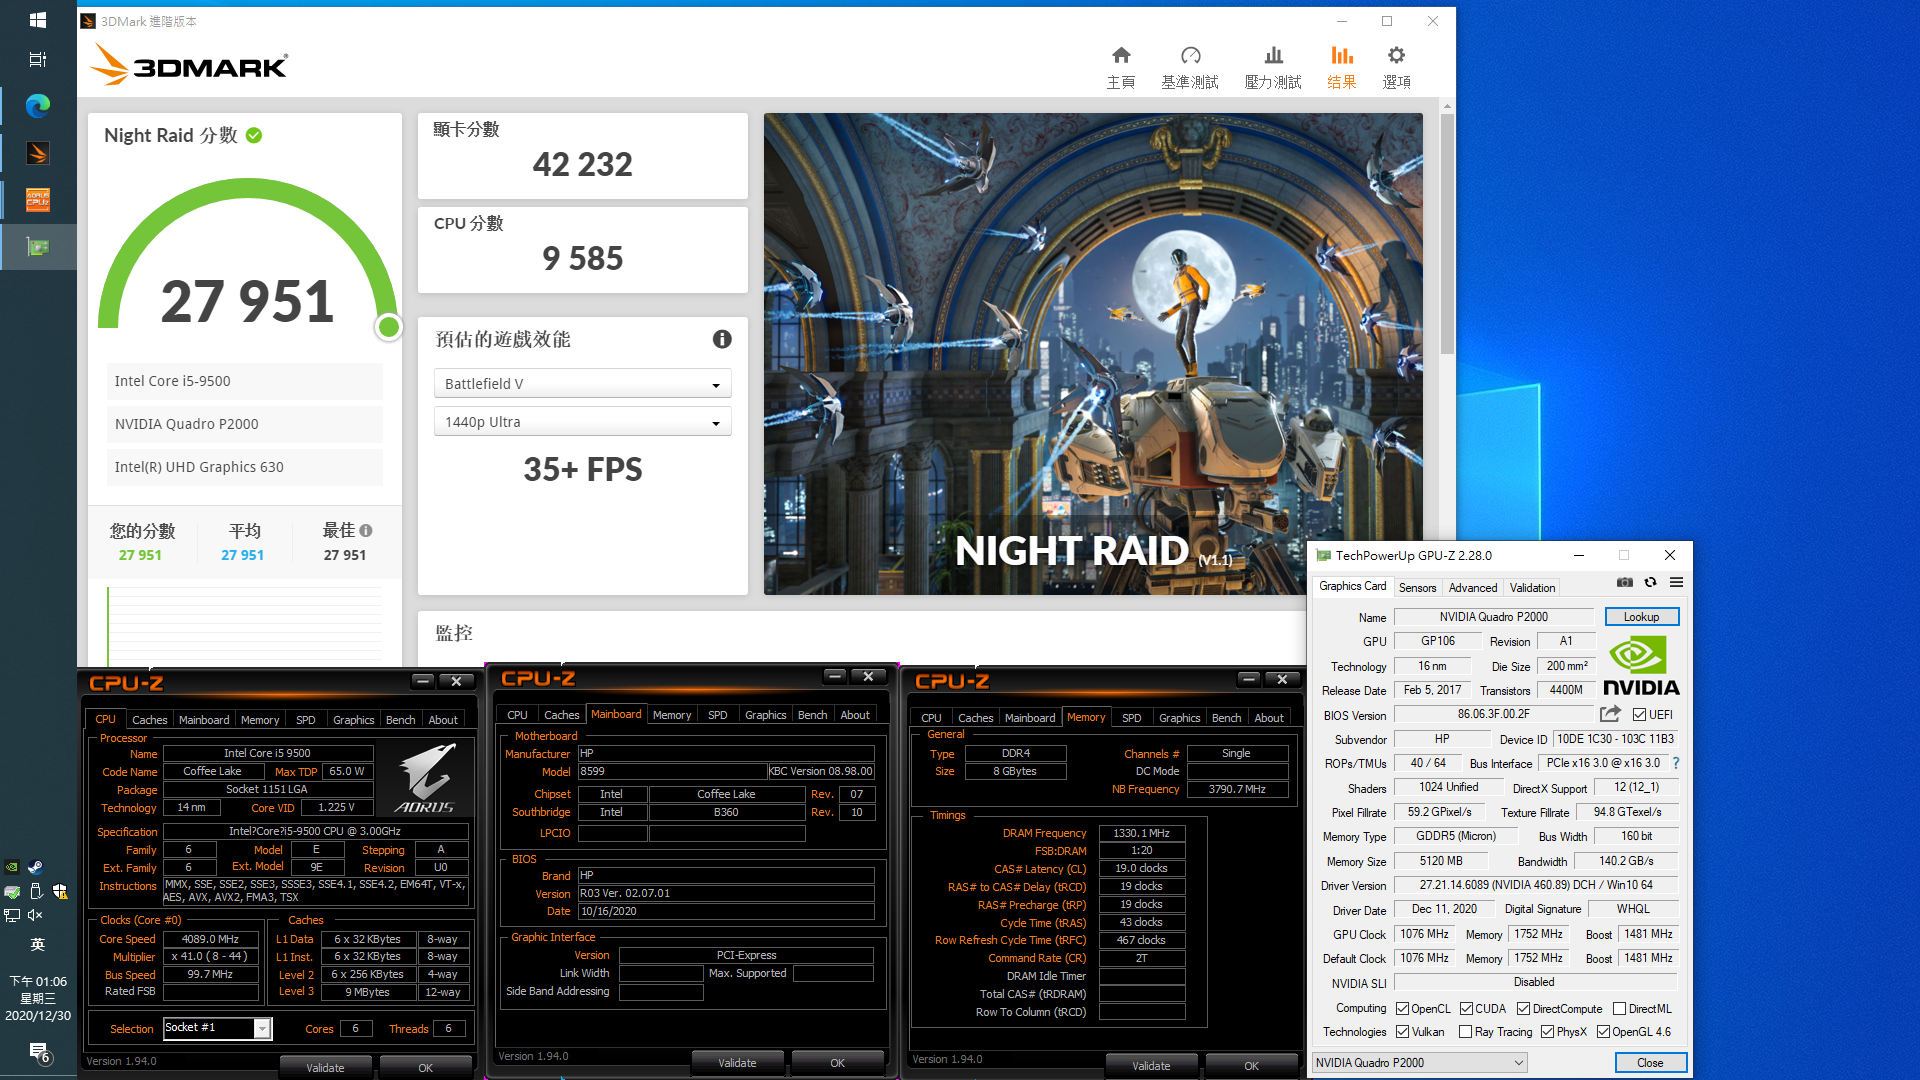The width and height of the screenshot is (1920, 1080).
Task: Open Bench tab in left CPU-Z window
Action: tap(400, 720)
